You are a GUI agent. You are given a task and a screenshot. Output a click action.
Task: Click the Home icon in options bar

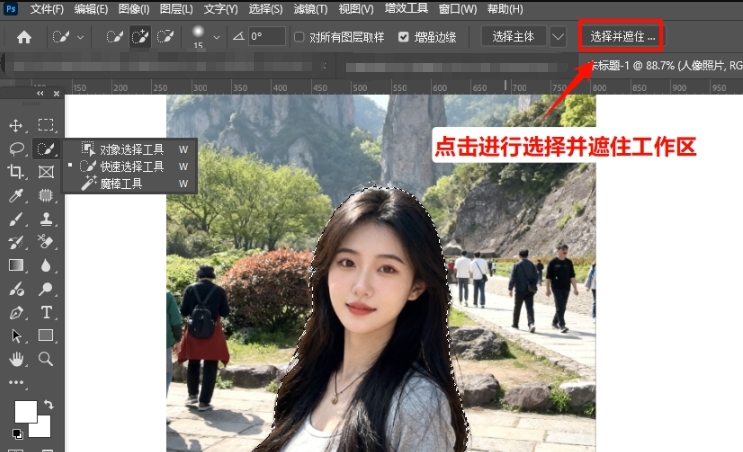24,37
